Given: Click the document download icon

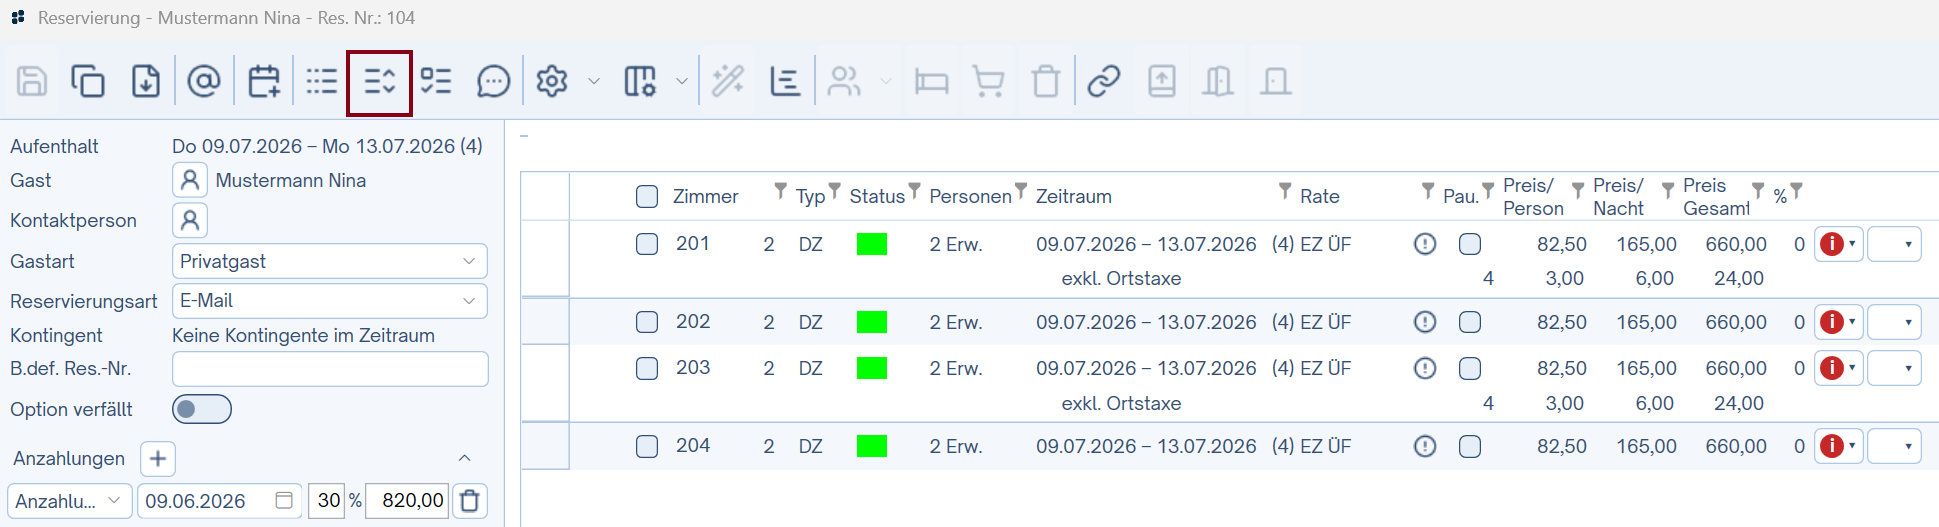Looking at the screenshot, I should (146, 81).
